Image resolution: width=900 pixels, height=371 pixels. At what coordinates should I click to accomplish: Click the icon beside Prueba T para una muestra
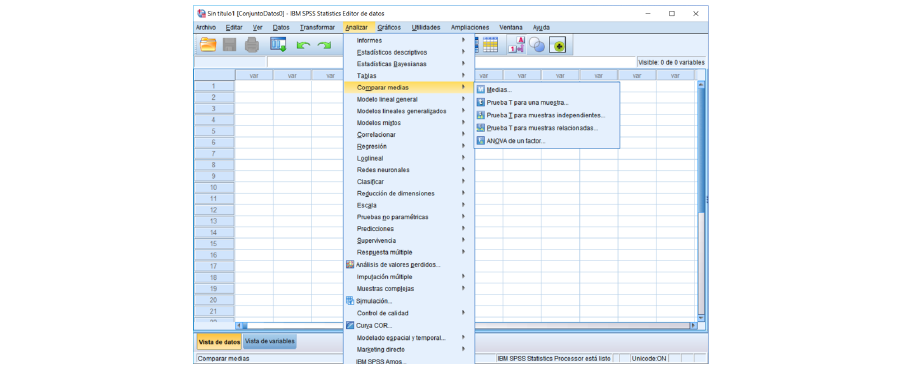(x=481, y=102)
